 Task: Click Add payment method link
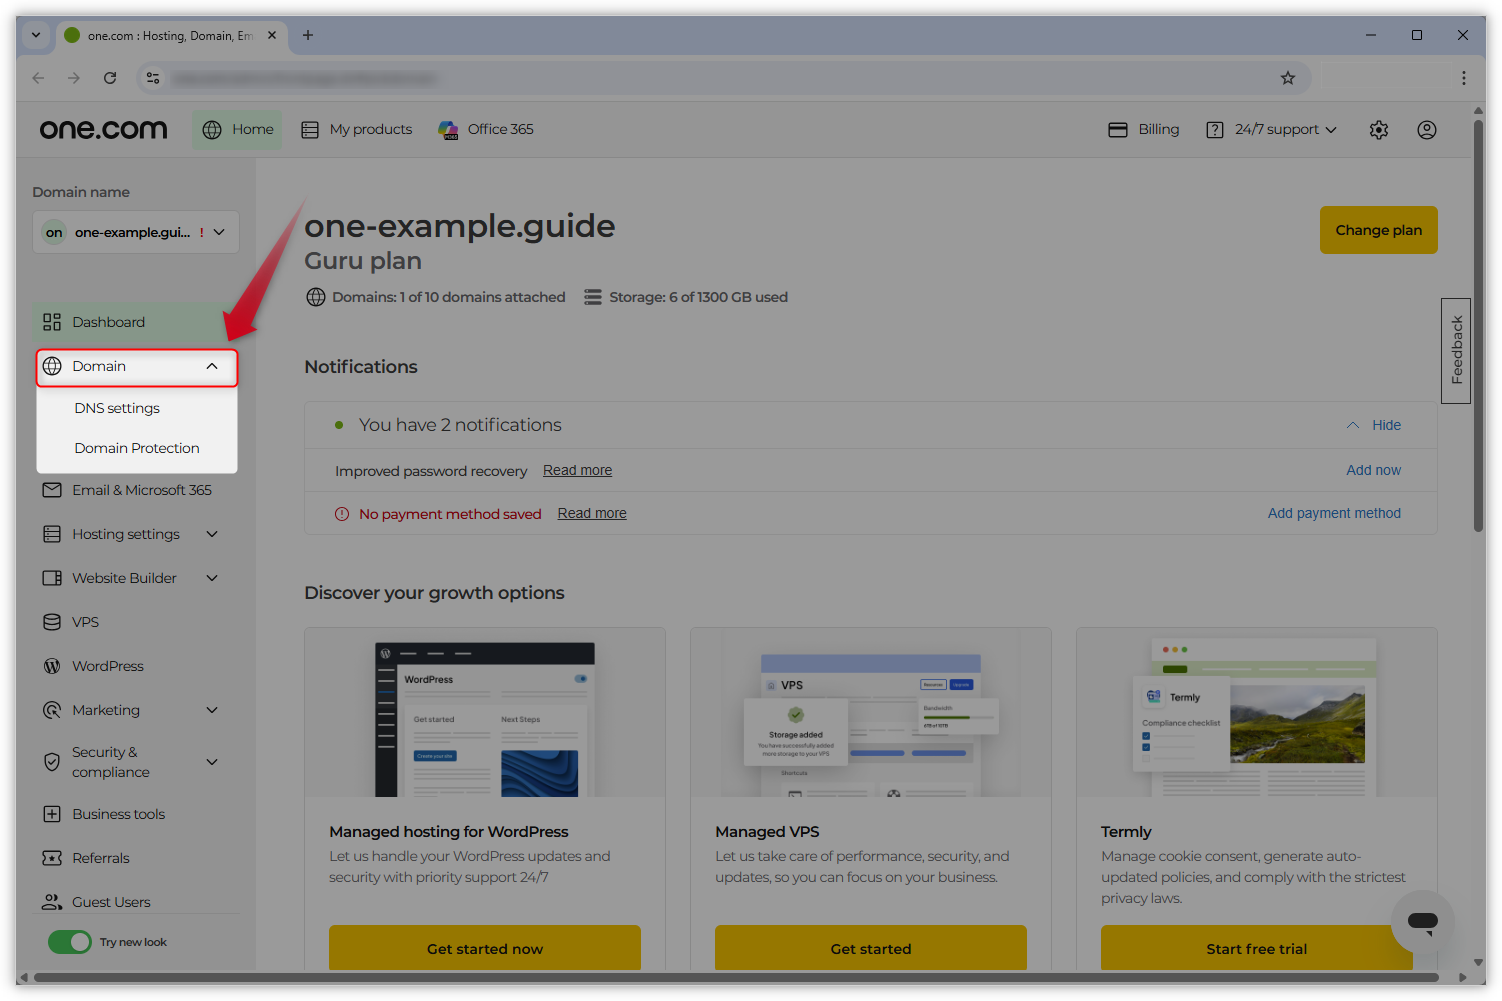[x=1334, y=513]
